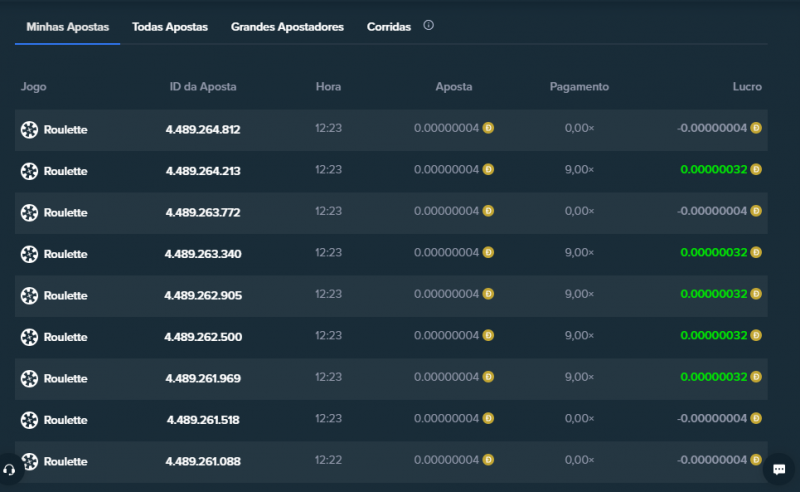The image size is (800, 492).
Task: Open bet ID 4.489.262.500
Action: tap(203, 337)
